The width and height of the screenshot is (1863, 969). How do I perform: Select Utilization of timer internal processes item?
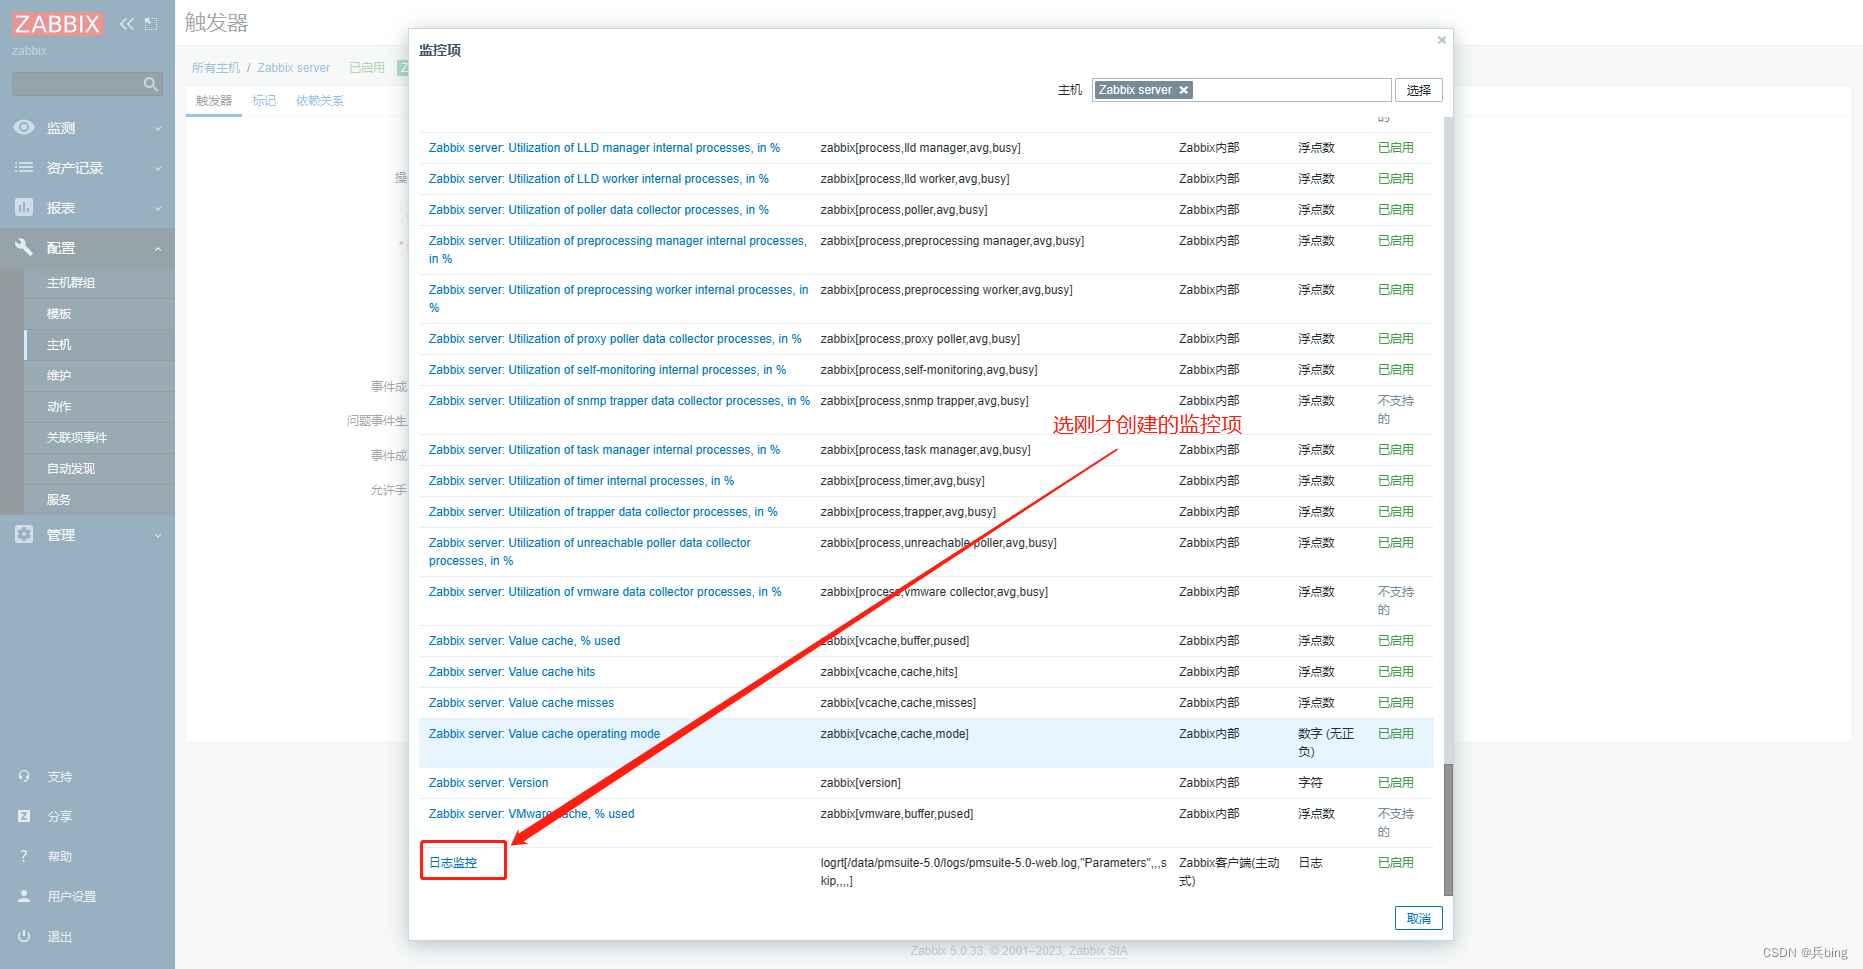(x=581, y=481)
